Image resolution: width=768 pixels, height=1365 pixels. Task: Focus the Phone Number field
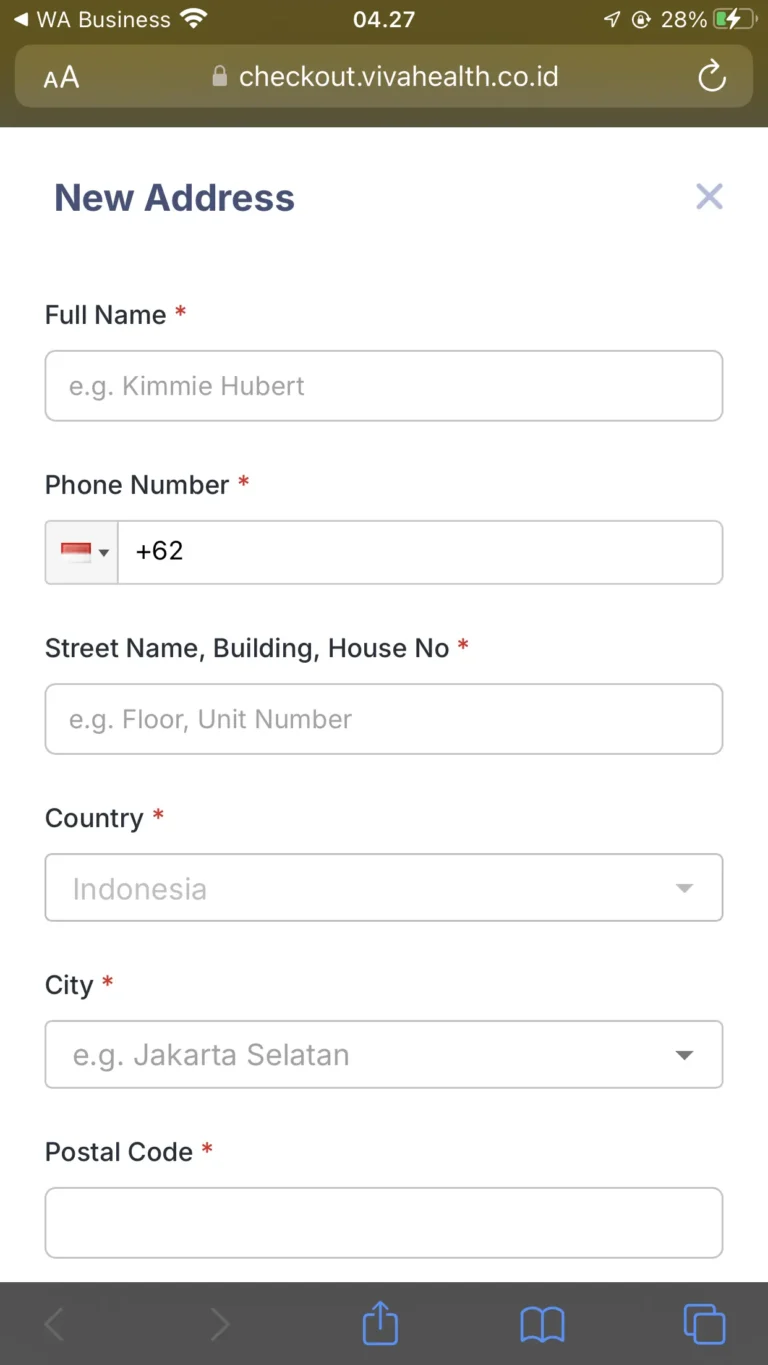(420, 552)
